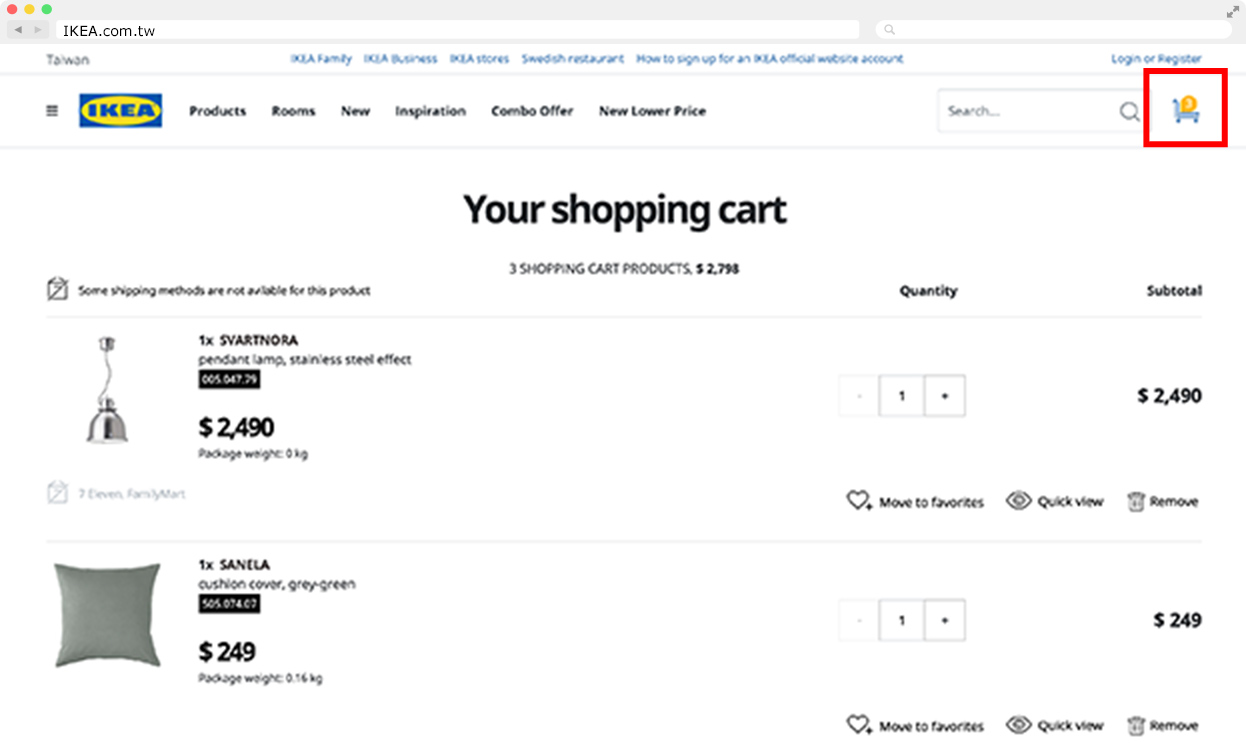Click the SVARTNORA lamp thumbnail
This screenshot has height=756, width=1246.
tap(106, 391)
